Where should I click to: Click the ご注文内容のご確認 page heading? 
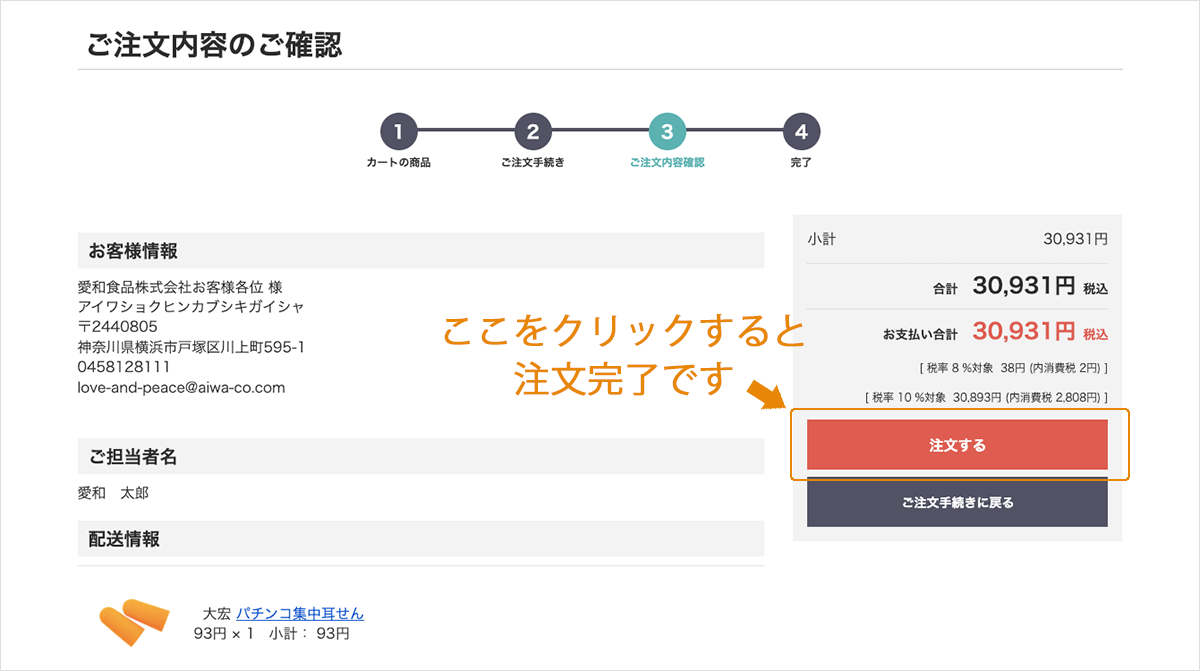(x=214, y=45)
